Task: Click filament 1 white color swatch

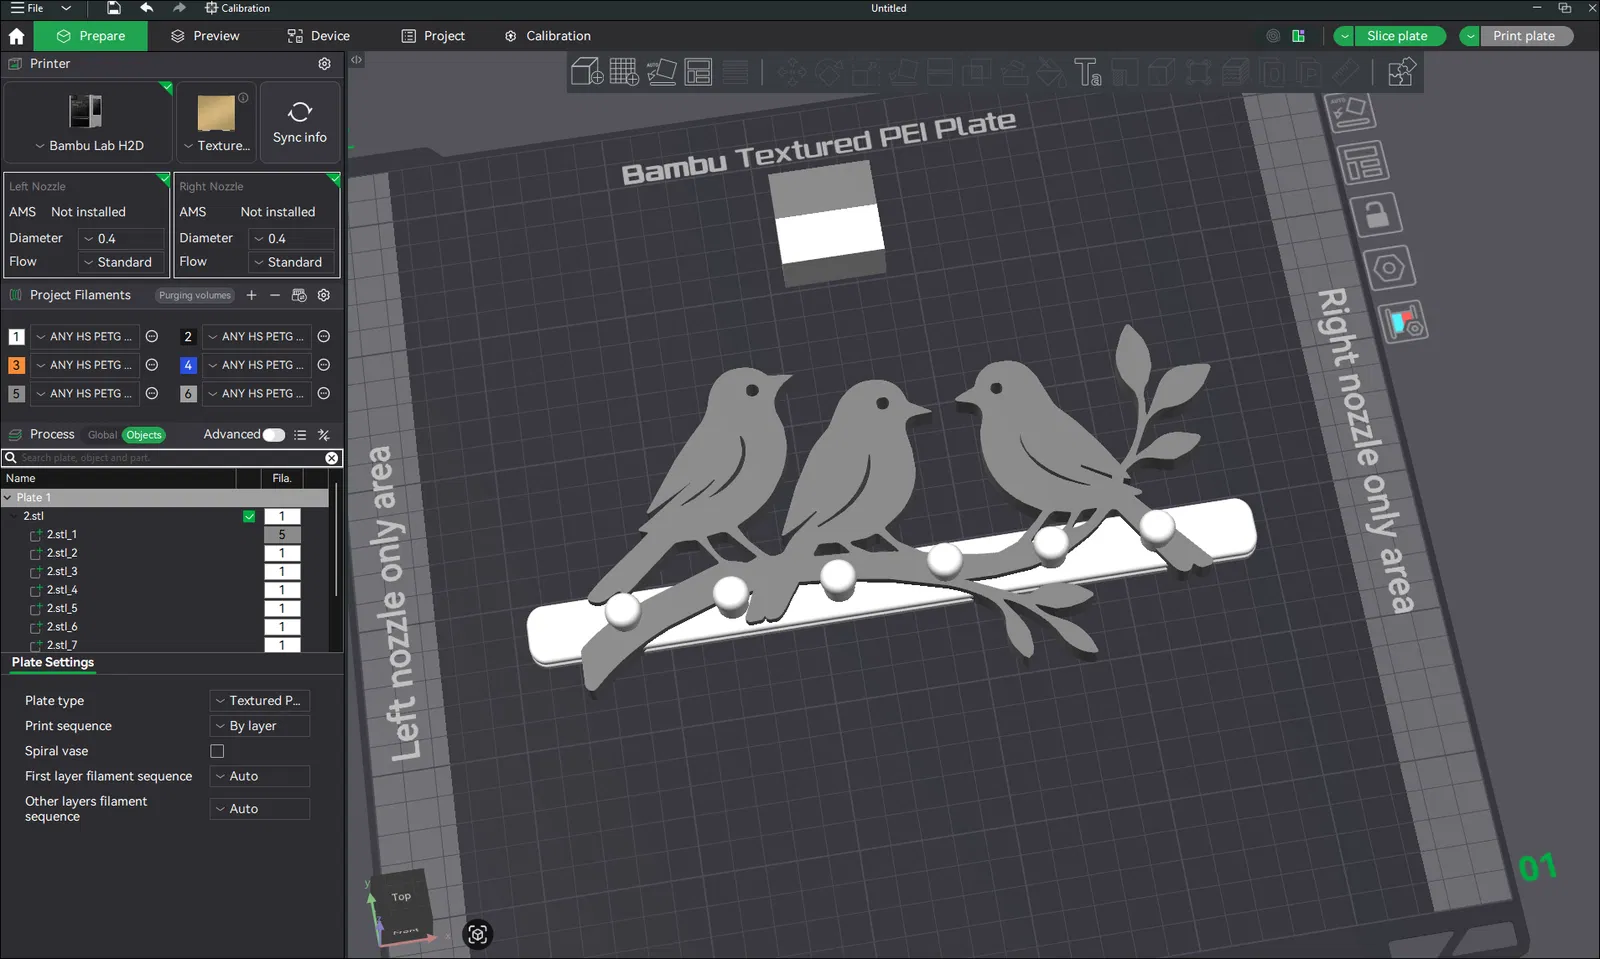Action: coord(17,337)
